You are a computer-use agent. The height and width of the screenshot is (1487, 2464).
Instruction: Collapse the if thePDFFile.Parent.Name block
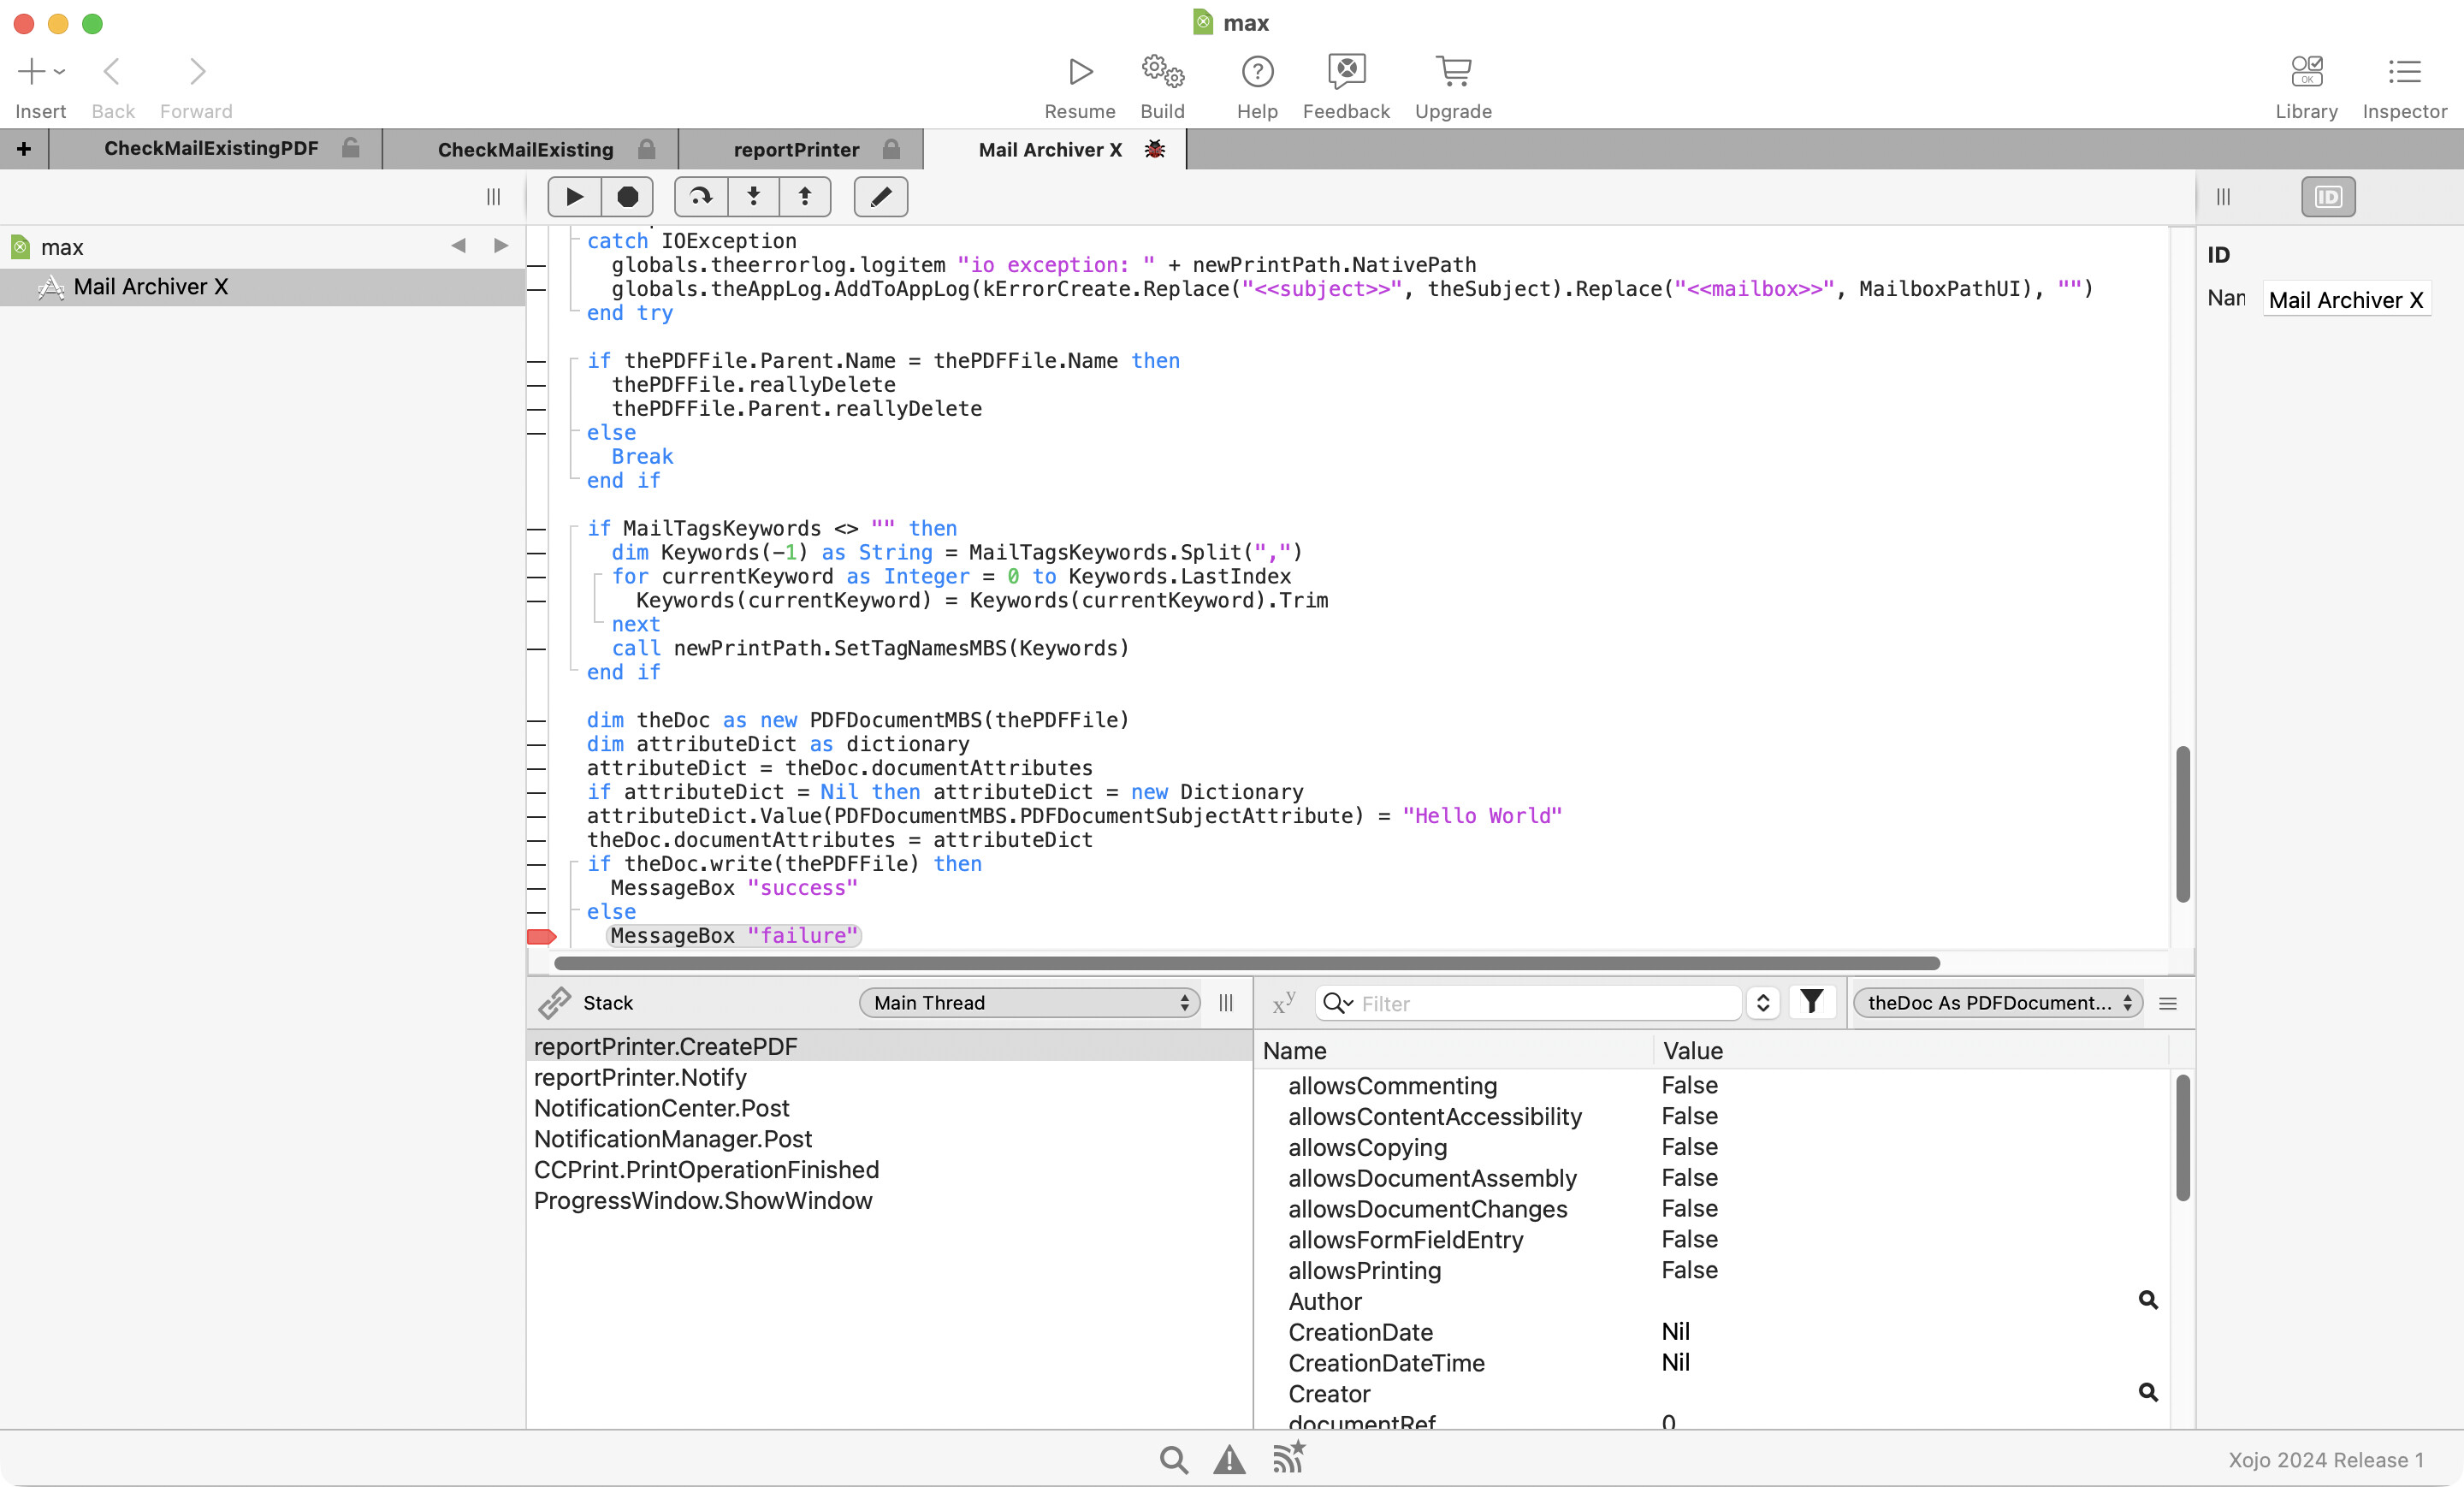pyautogui.click(x=574, y=360)
